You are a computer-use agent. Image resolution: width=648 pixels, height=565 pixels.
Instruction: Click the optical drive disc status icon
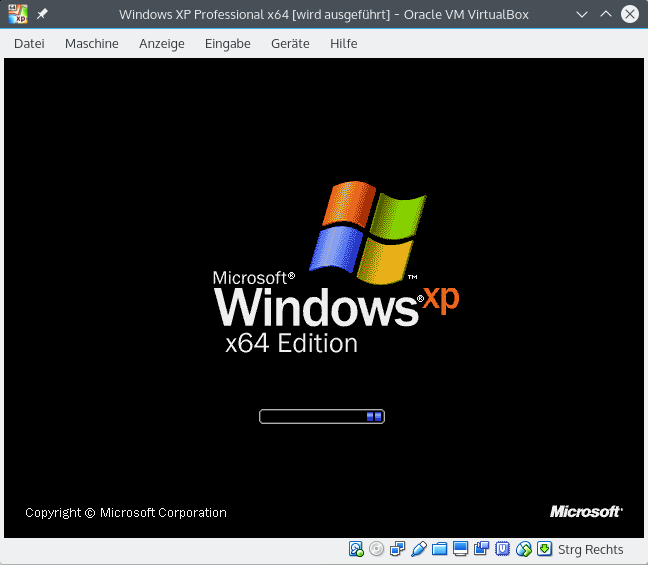point(377,549)
